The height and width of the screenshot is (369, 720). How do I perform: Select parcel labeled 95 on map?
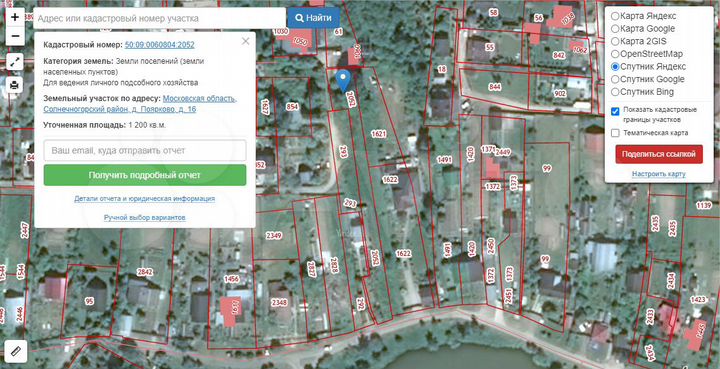pyautogui.click(x=90, y=302)
